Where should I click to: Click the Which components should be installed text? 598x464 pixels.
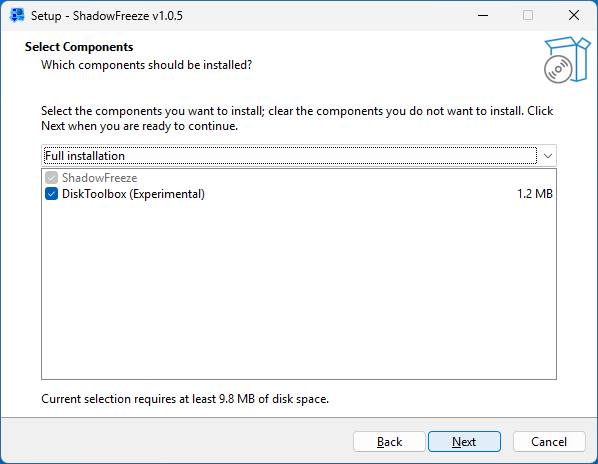(x=146, y=65)
